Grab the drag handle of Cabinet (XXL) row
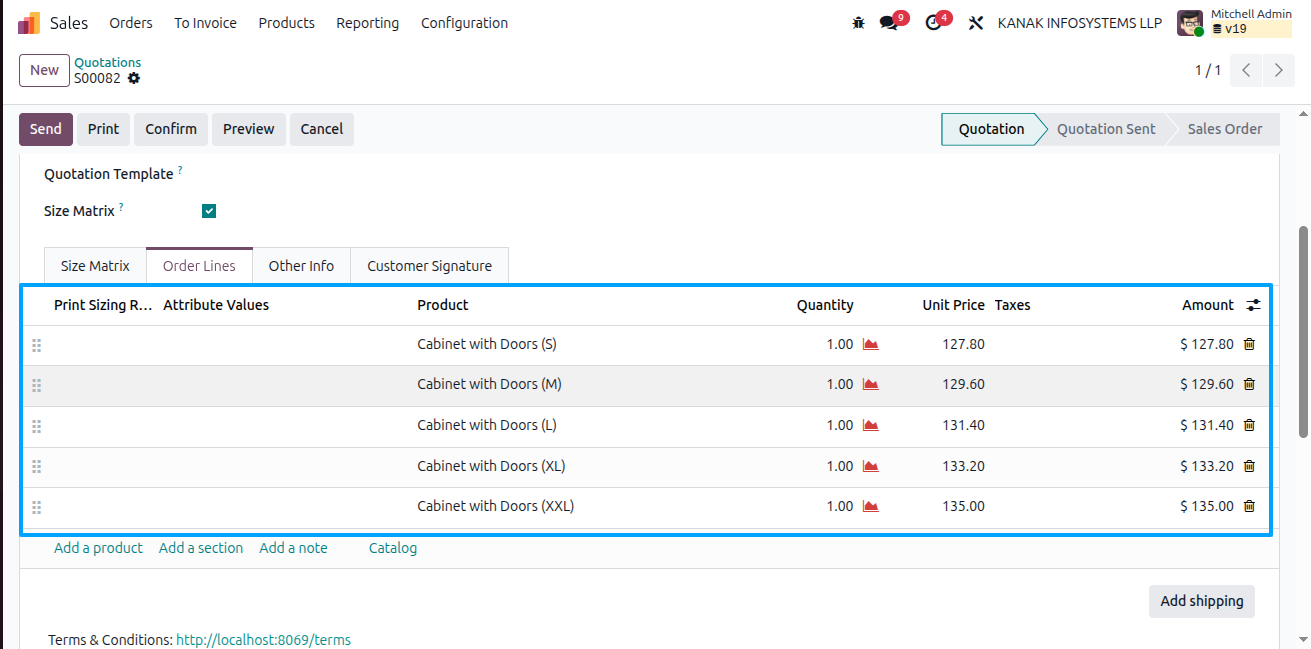The image size is (1311, 649). (37, 507)
